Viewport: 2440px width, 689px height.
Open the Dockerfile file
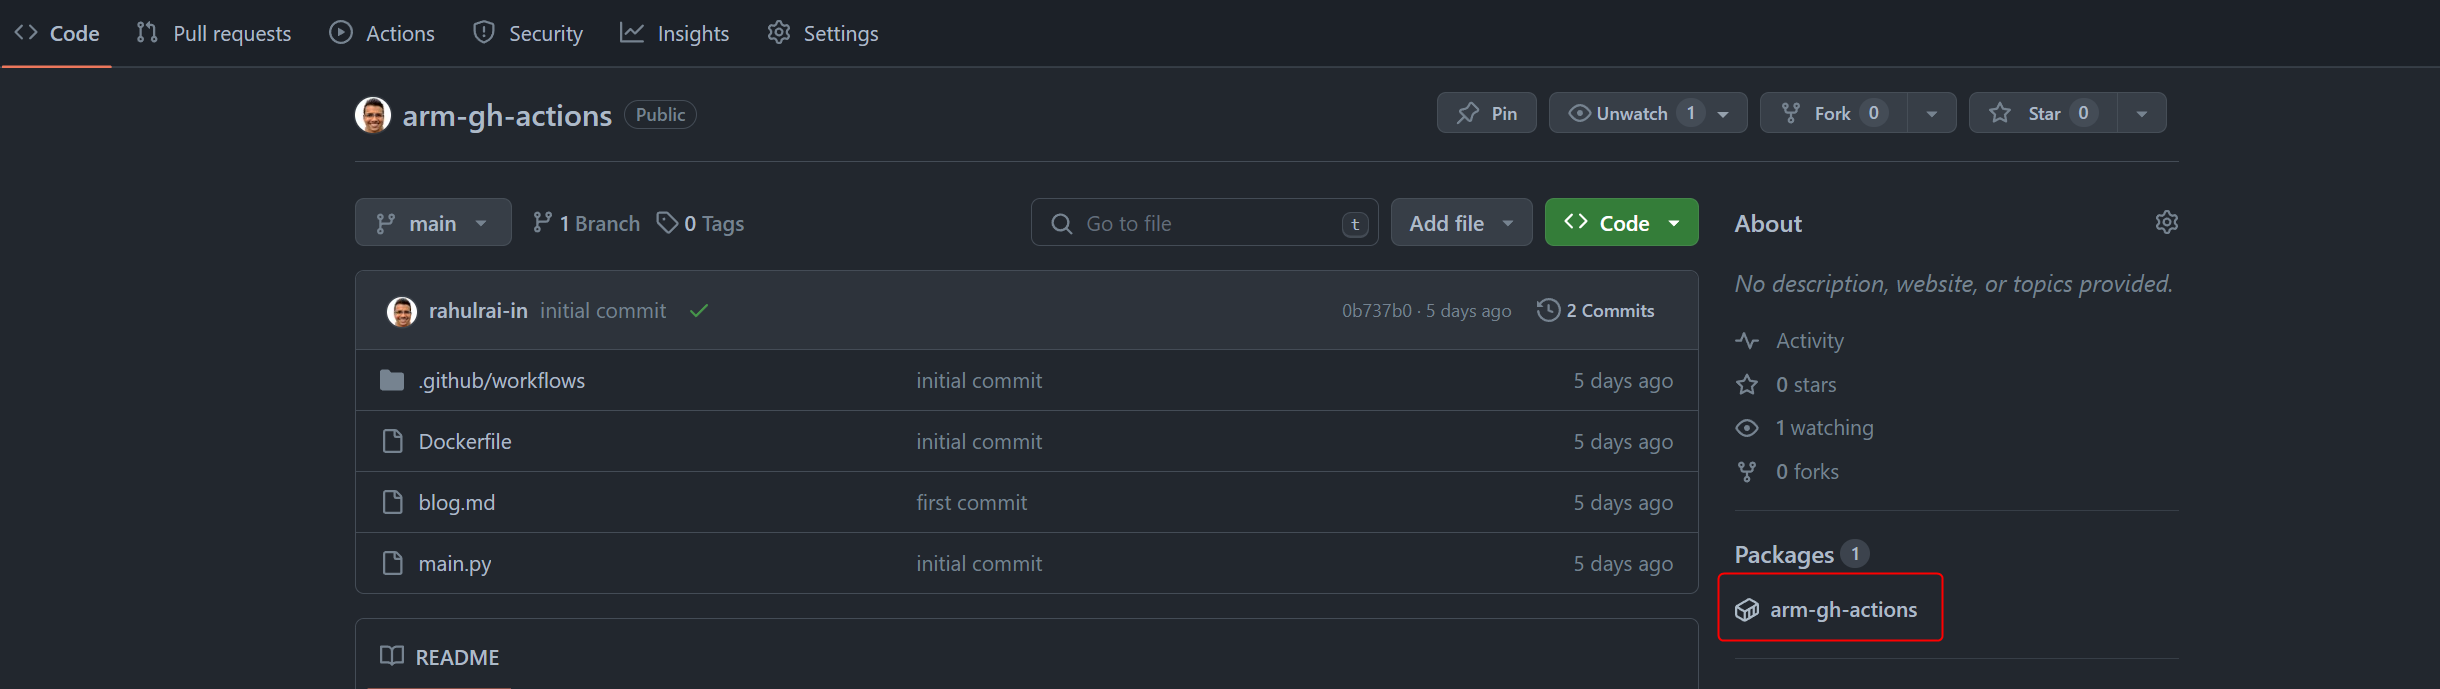(464, 442)
